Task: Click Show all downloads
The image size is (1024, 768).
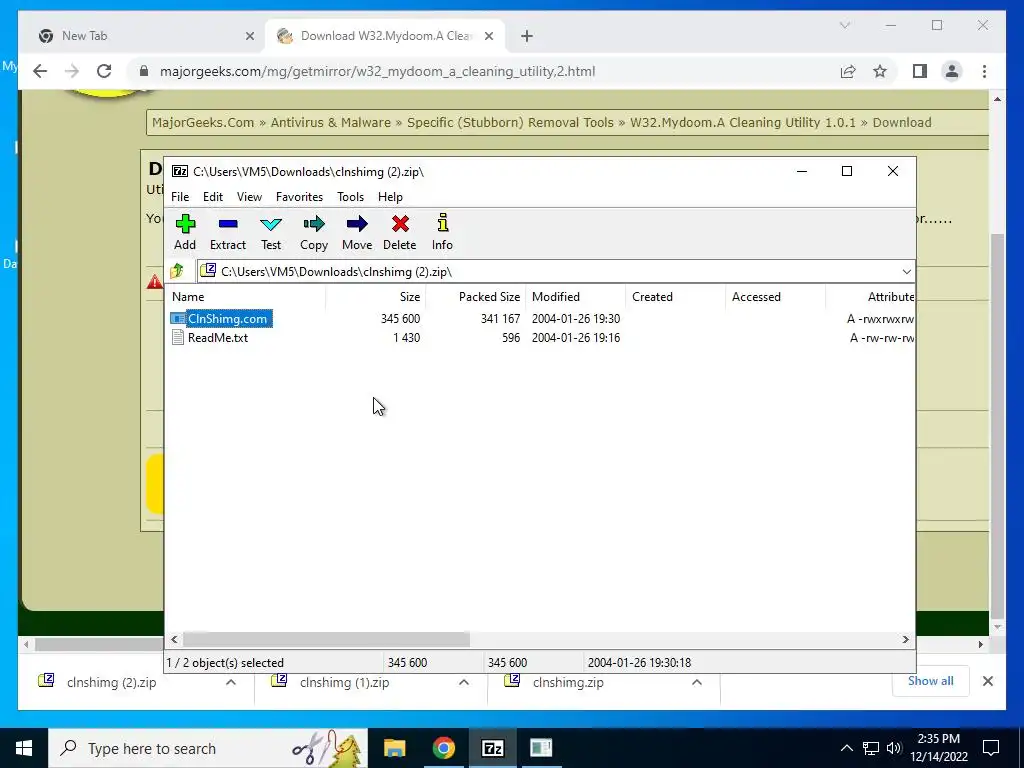Action: click(931, 680)
